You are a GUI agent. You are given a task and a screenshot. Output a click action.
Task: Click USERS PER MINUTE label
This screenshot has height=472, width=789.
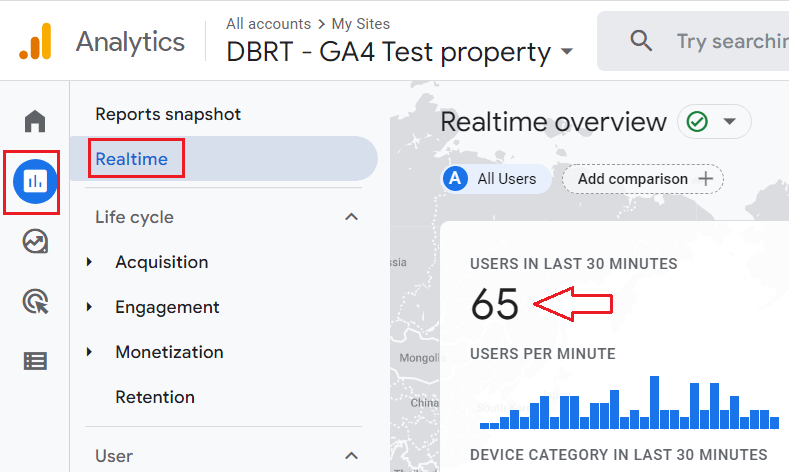click(x=542, y=354)
